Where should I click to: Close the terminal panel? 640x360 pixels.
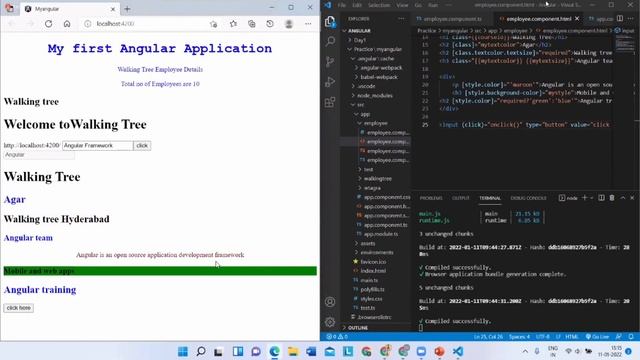click(x=632, y=198)
